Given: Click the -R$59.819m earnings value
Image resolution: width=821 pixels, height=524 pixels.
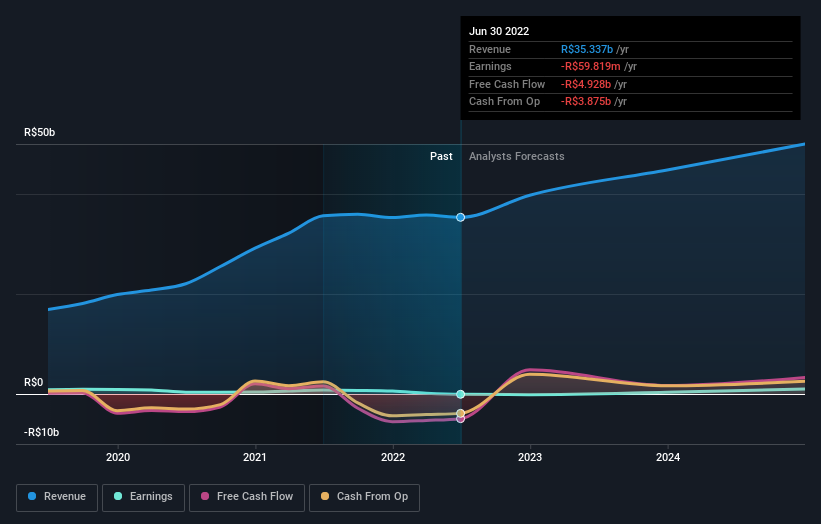Looking at the screenshot, I should (x=591, y=66).
